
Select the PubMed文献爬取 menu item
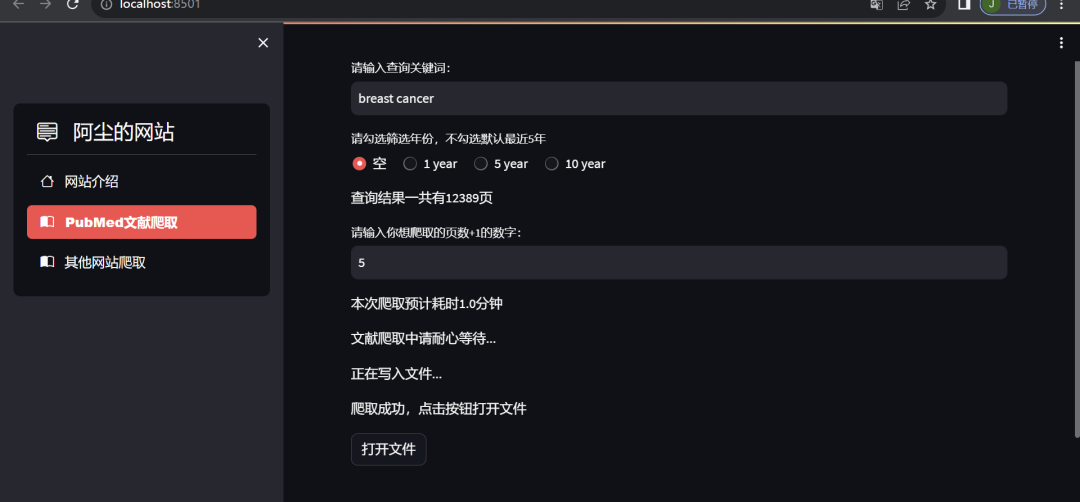click(x=142, y=222)
